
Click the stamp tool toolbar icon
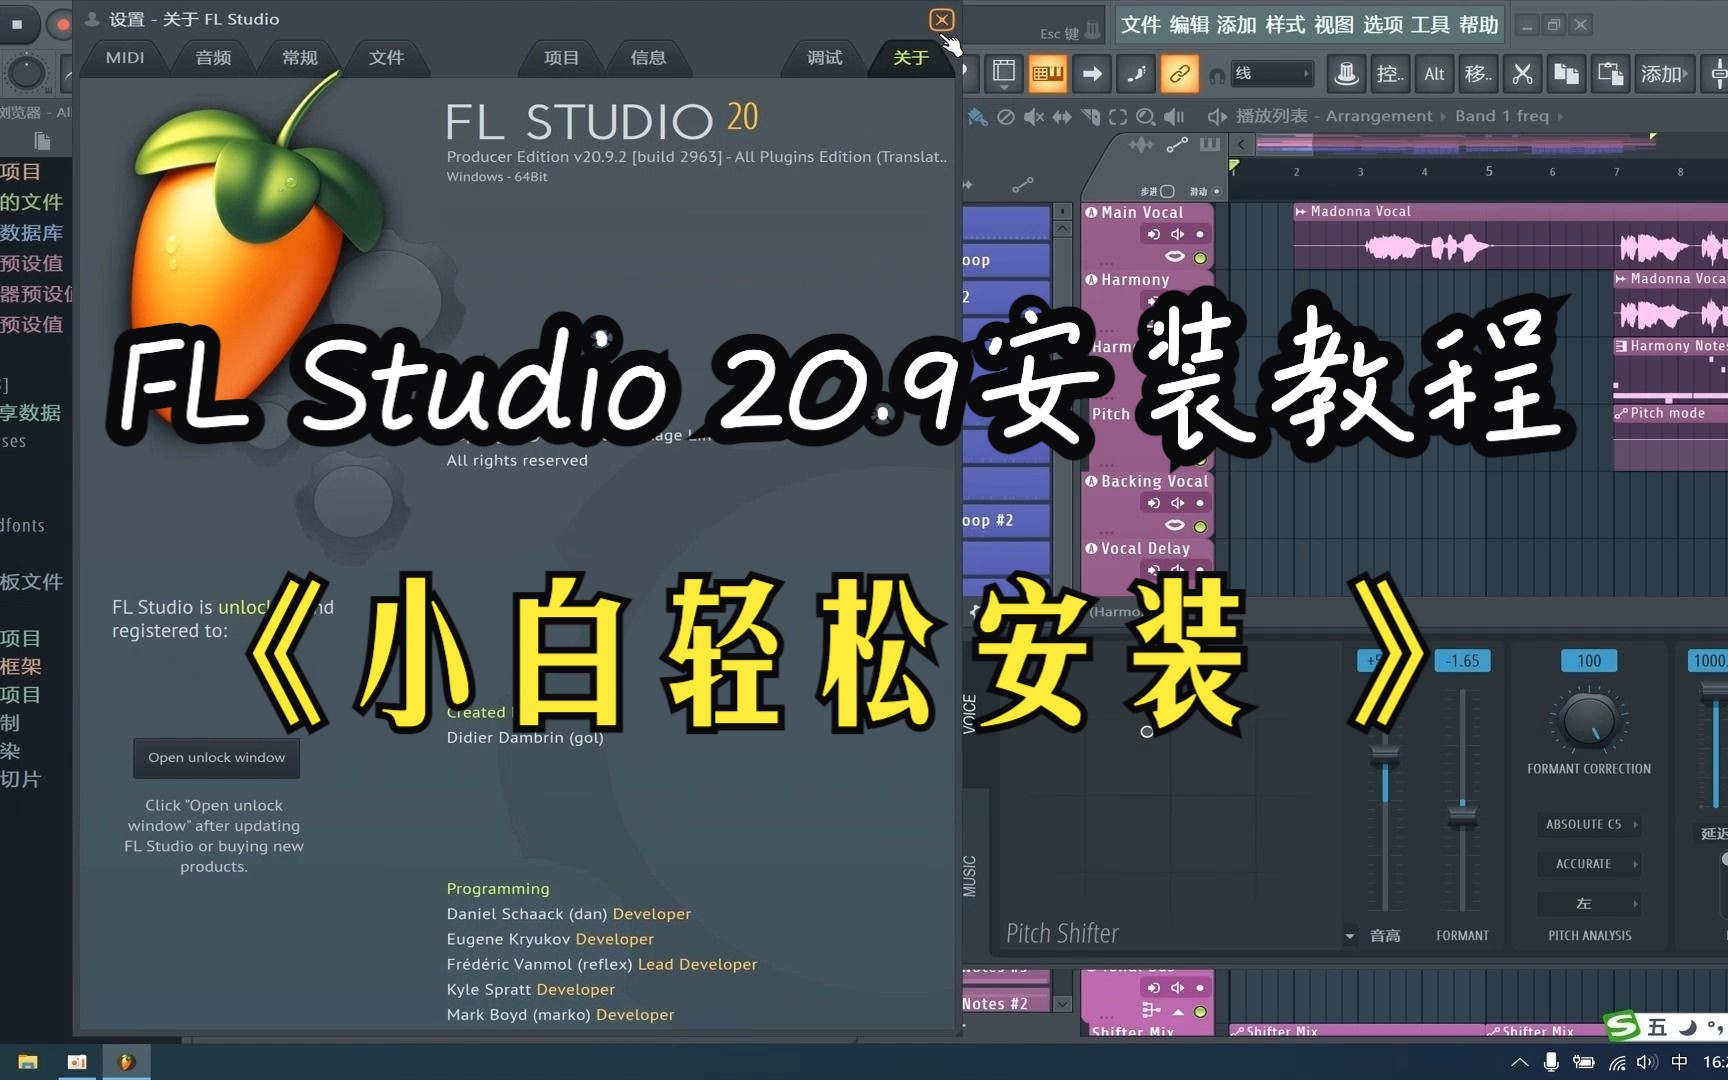click(1347, 73)
